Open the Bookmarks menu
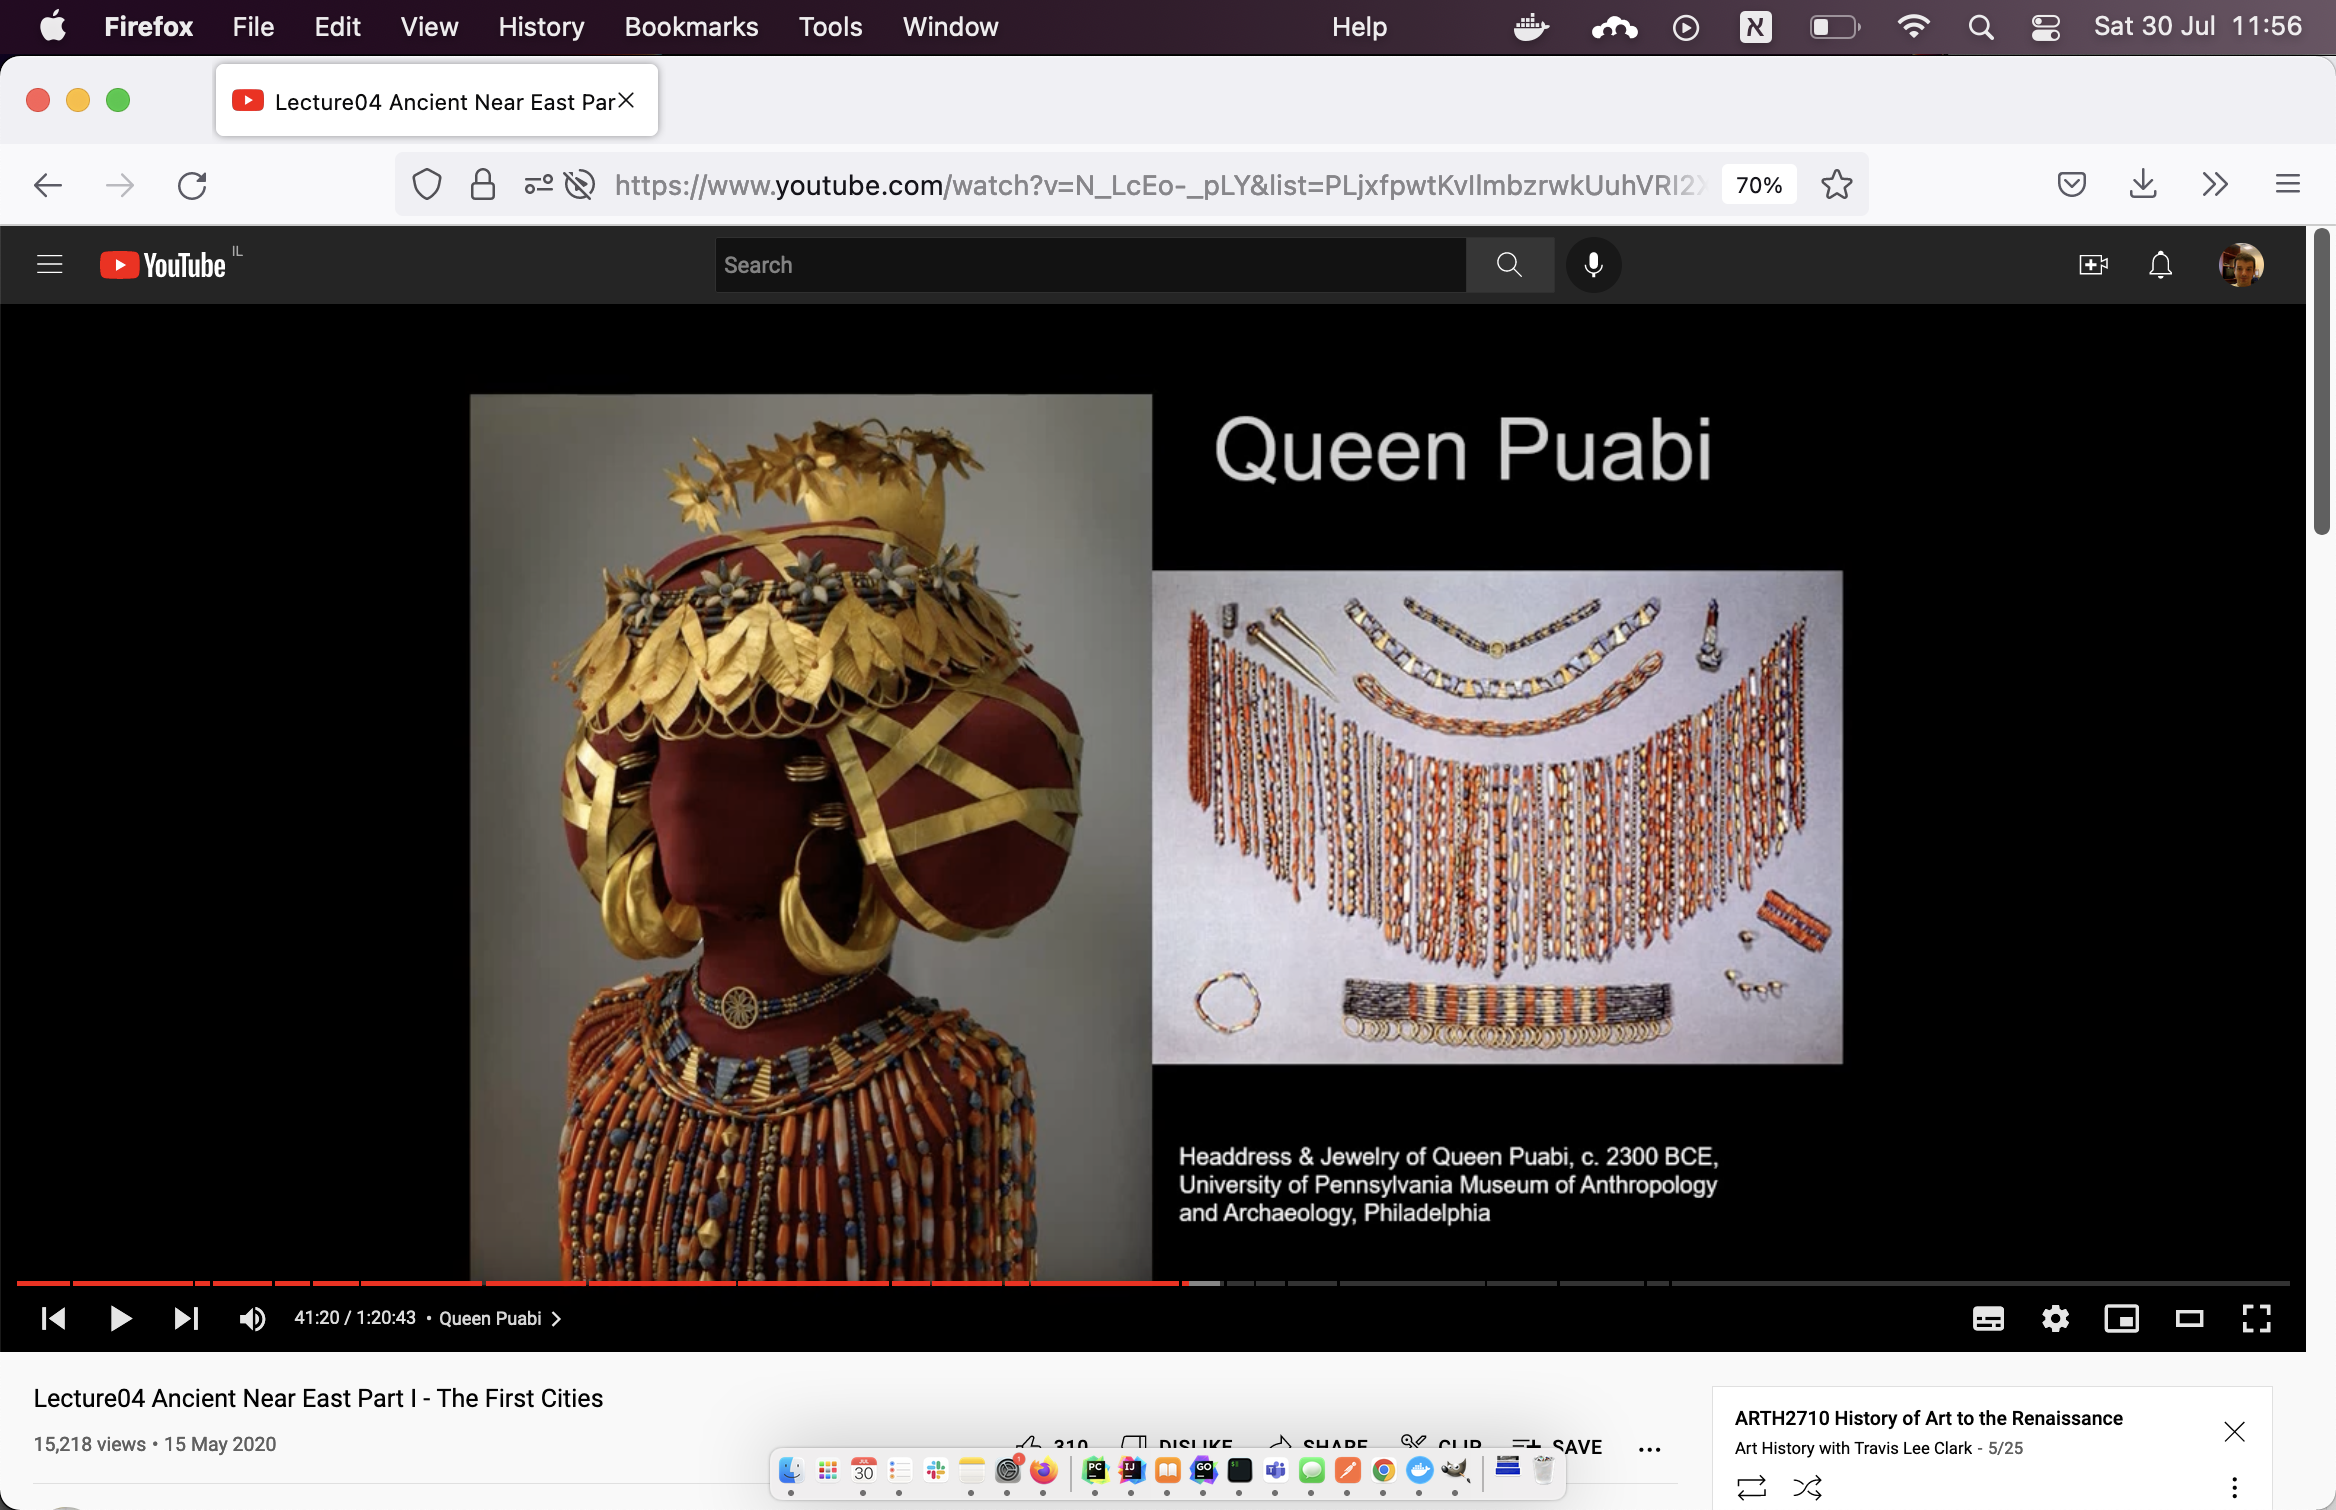 point(691,27)
